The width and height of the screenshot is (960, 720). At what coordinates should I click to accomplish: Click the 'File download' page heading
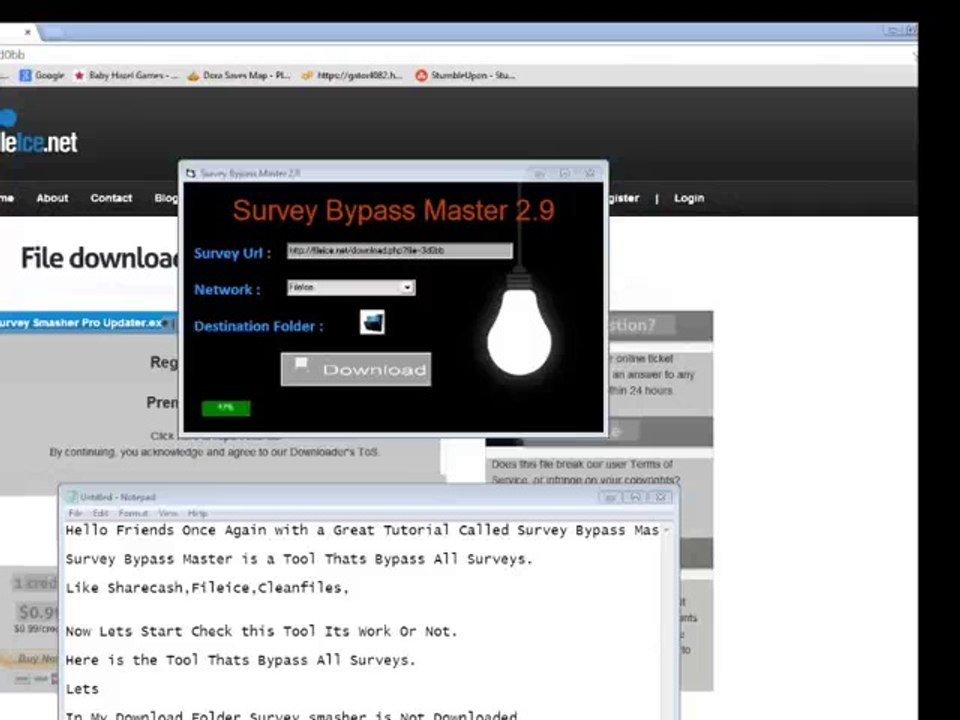100,258
